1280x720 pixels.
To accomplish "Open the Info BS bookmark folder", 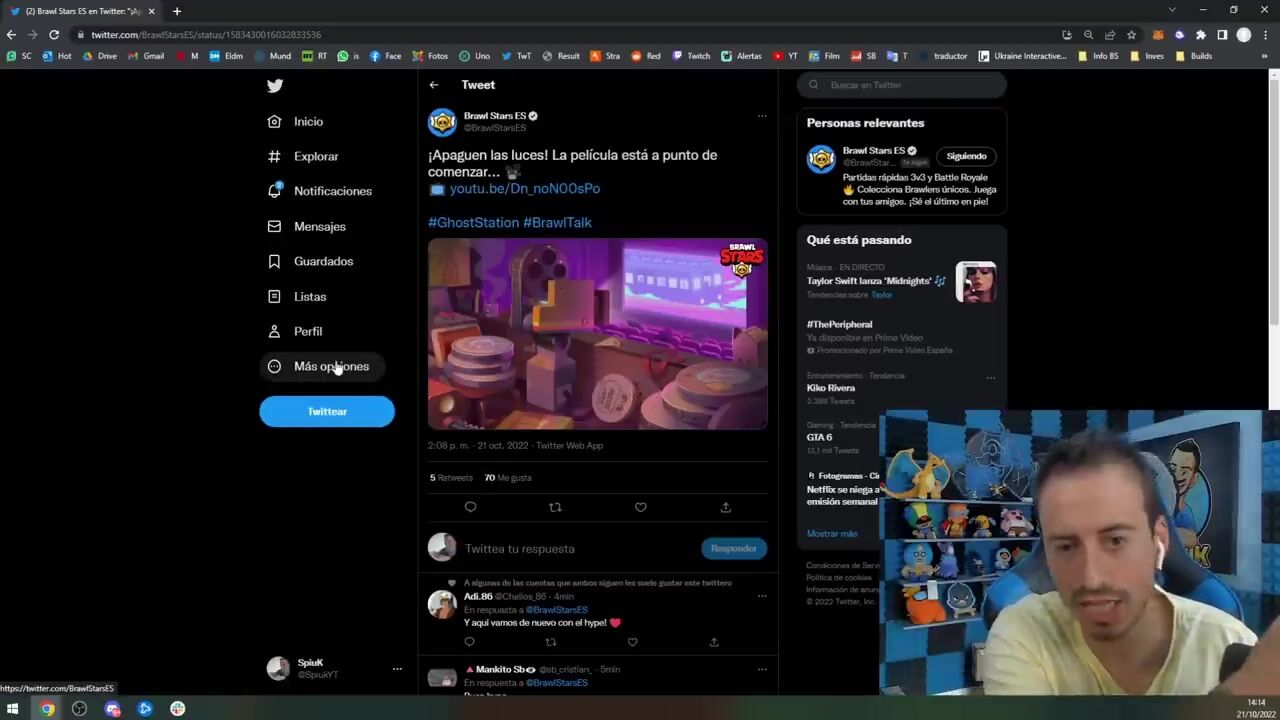I will (1098, 56).
